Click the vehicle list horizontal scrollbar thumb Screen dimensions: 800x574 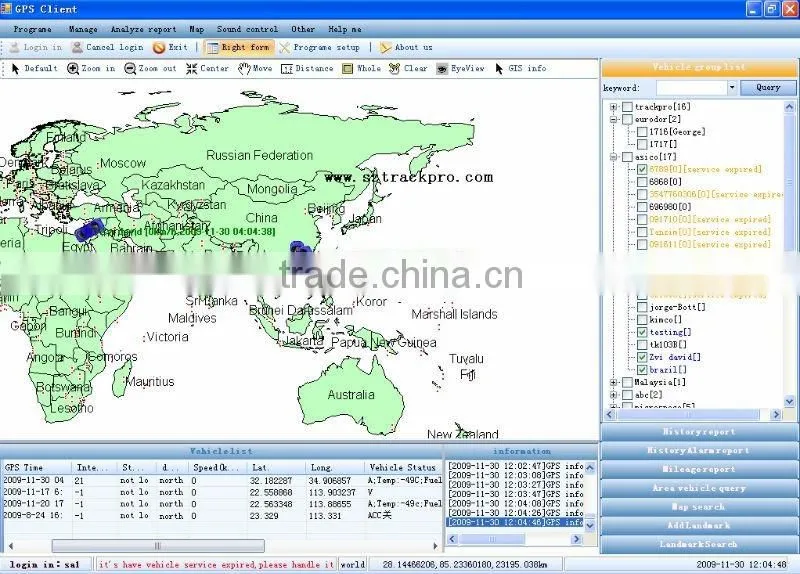pos(158,546)
